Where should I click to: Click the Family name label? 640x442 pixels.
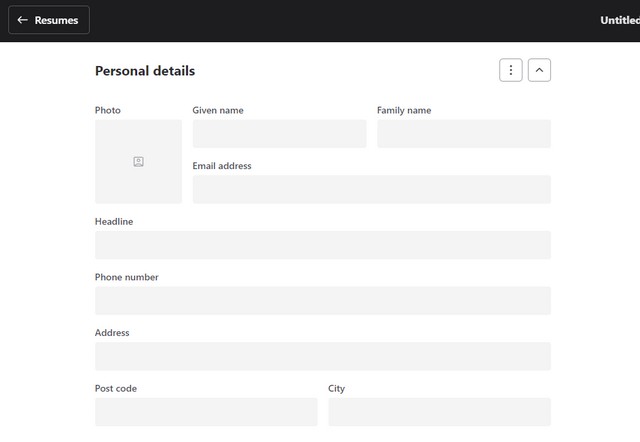click(x=404, y=110)
